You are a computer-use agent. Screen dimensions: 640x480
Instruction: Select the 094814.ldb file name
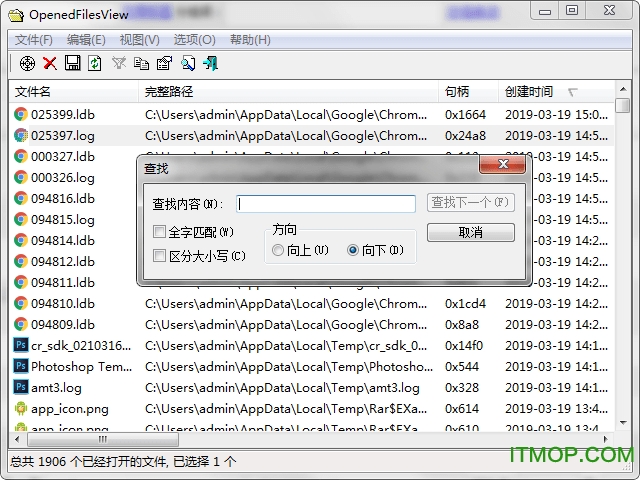[63, 240]
